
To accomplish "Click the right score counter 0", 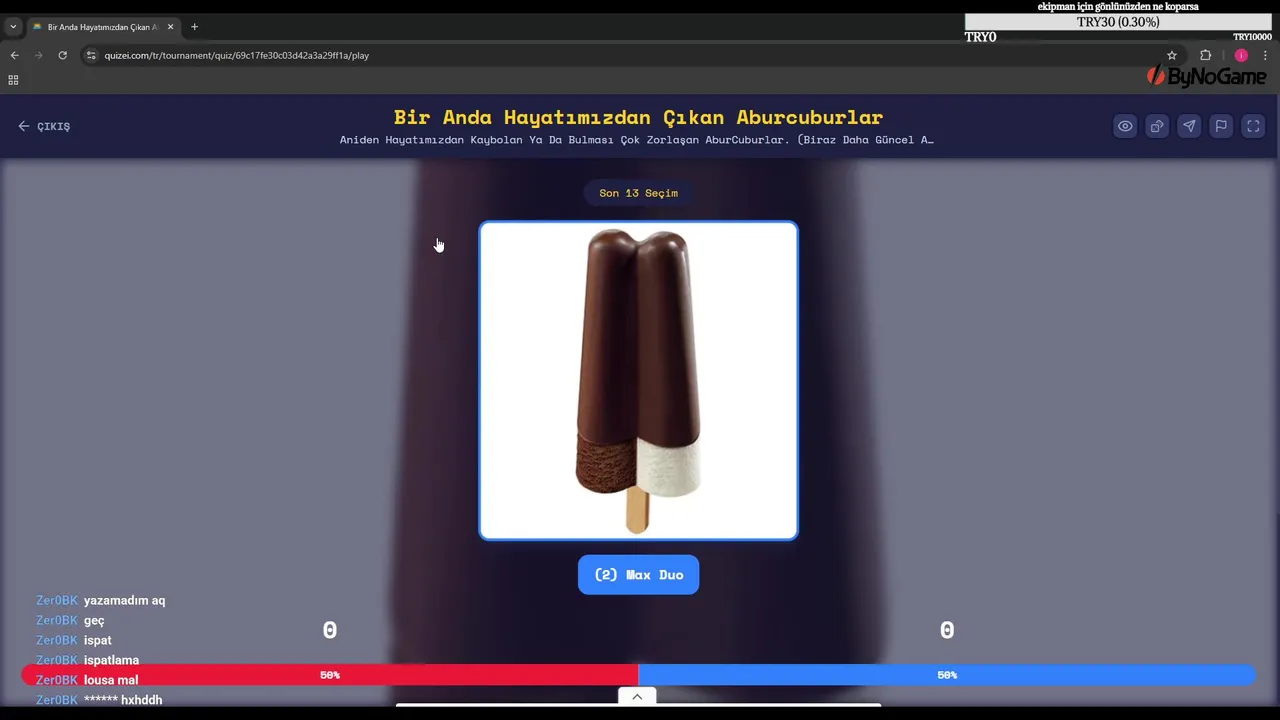I will click(x=947, y=630).
